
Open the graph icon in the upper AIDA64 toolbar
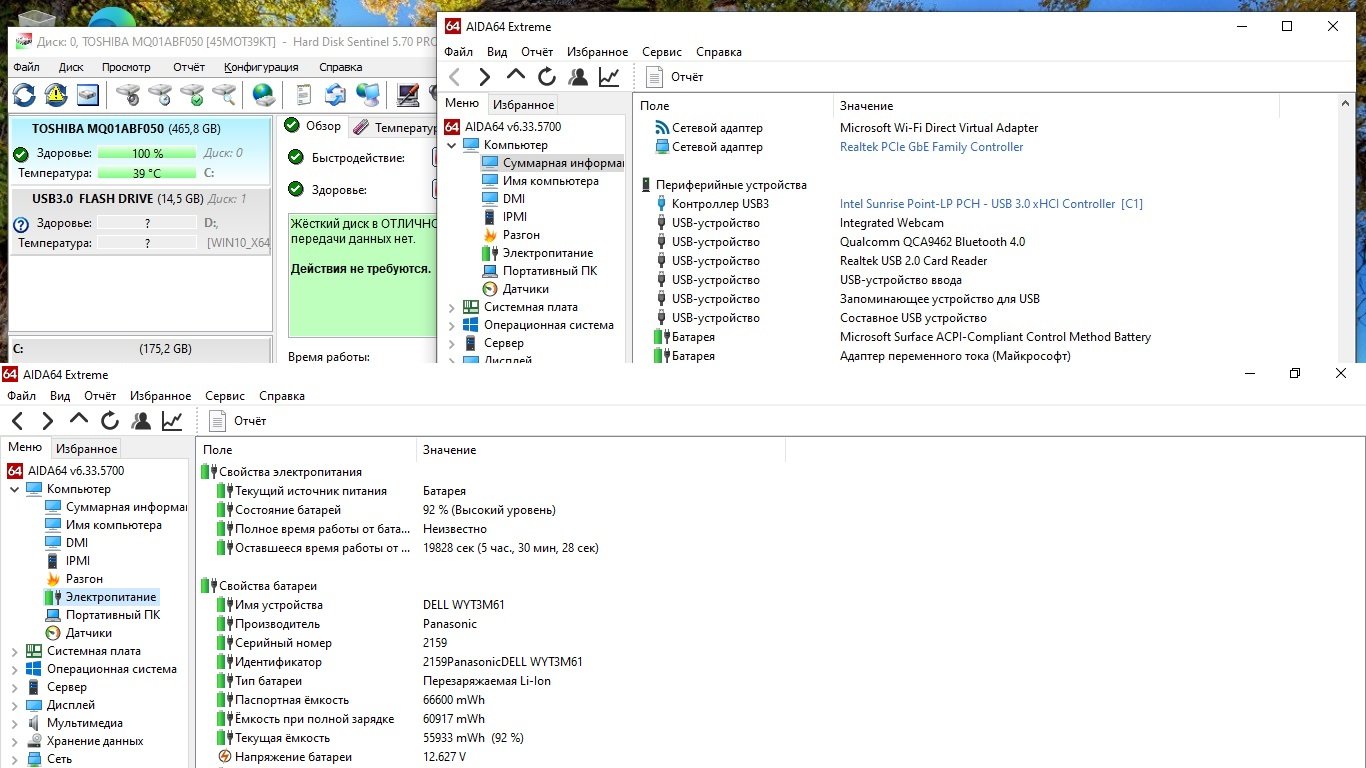click(608, 77)
